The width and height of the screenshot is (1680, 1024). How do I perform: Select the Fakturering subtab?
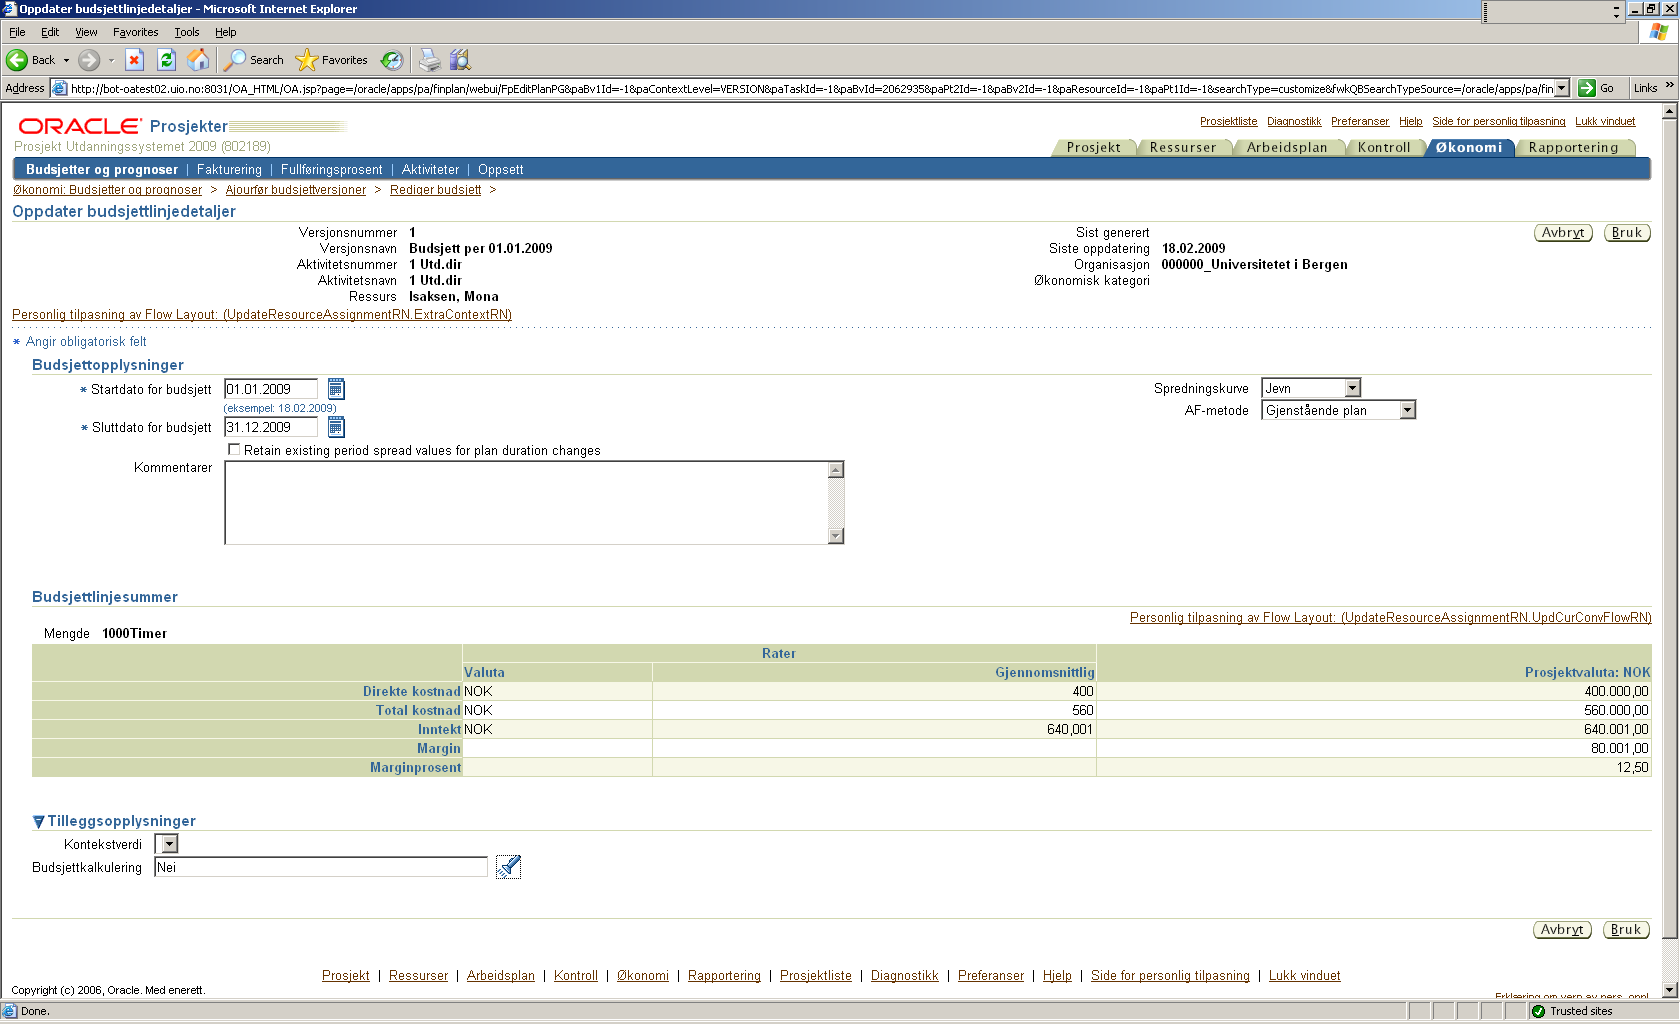tap(229, 170)
